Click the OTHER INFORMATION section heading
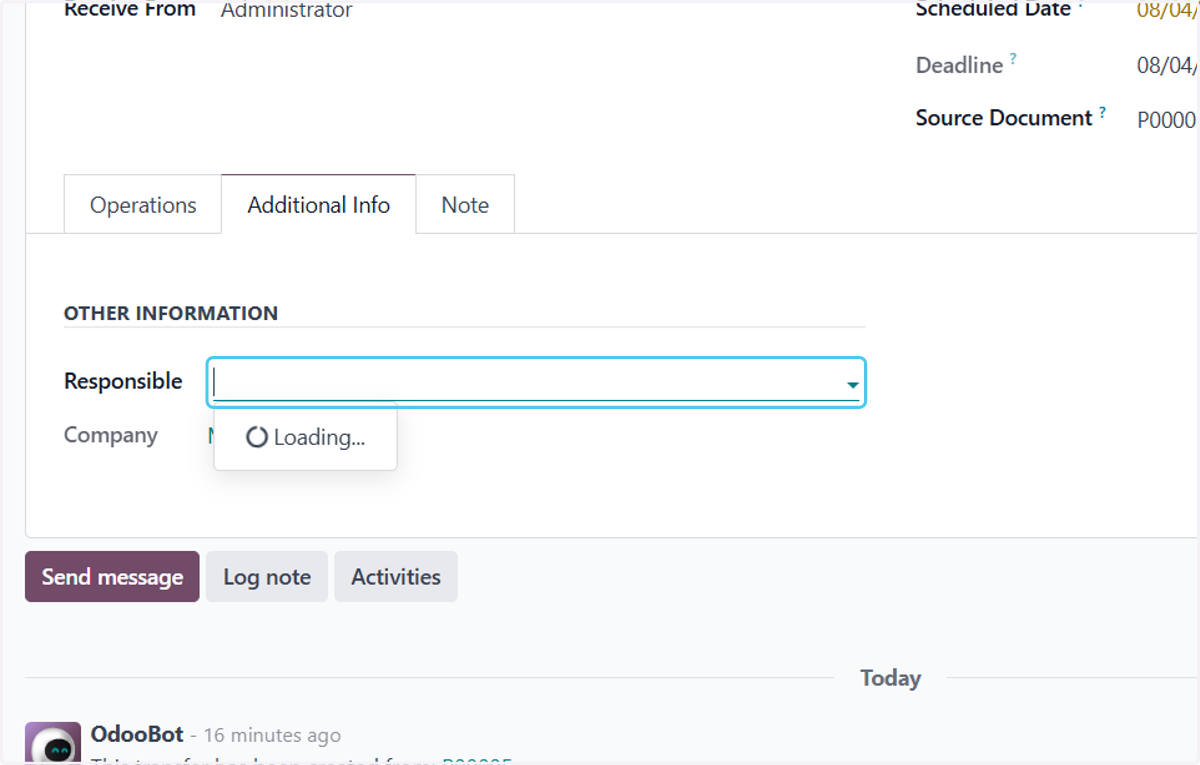Viewport: 1200px width, 765px height. [x=171, y=313]
